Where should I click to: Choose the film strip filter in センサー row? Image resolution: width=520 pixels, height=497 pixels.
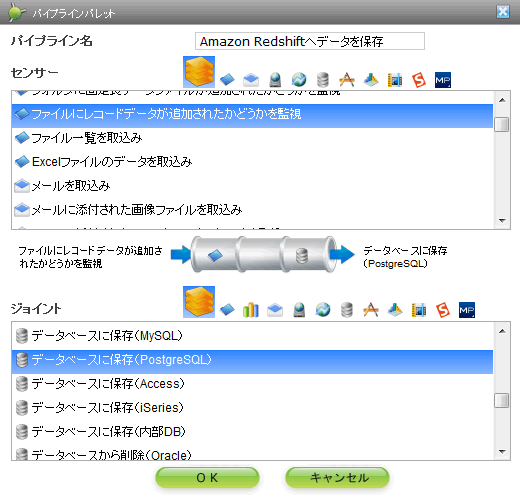(395, 80)
